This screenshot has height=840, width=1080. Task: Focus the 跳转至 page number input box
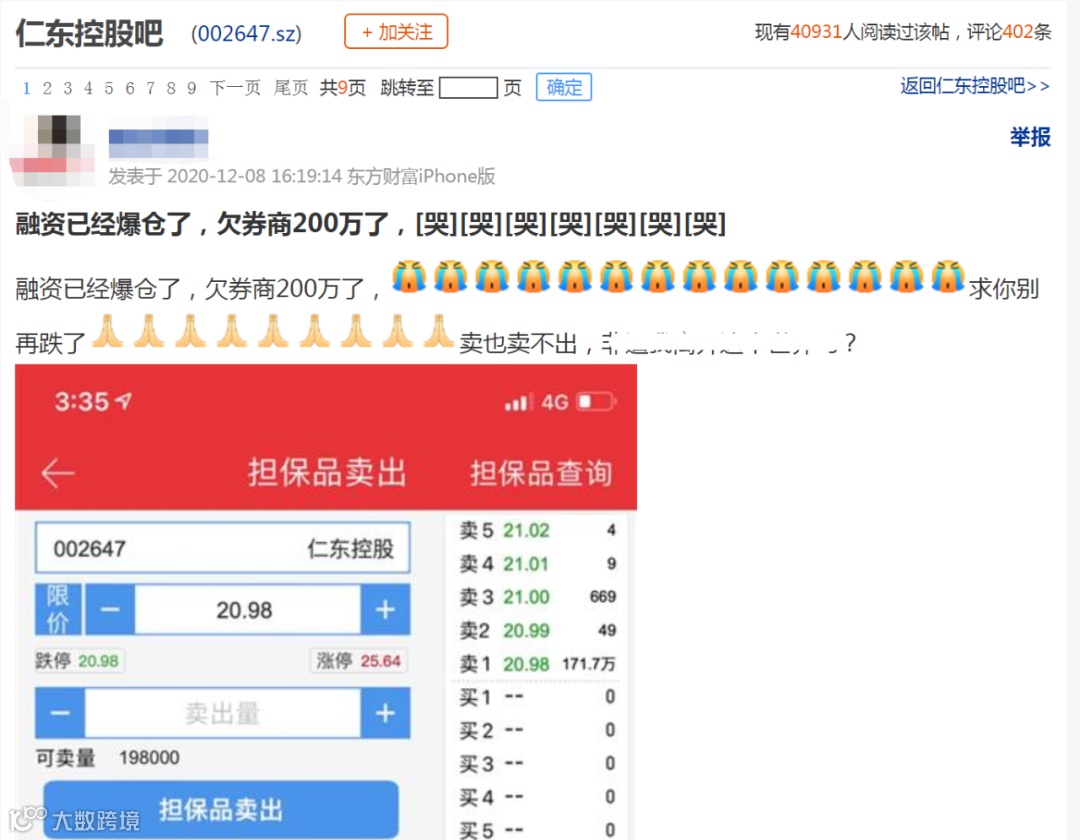click(468, 88)
